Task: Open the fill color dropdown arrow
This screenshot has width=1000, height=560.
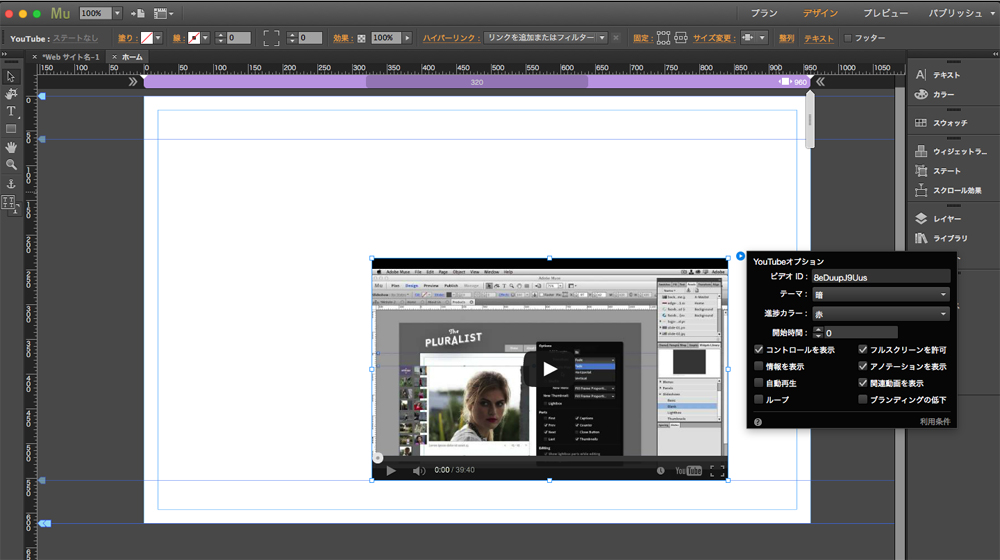Action: click(158, 38)
